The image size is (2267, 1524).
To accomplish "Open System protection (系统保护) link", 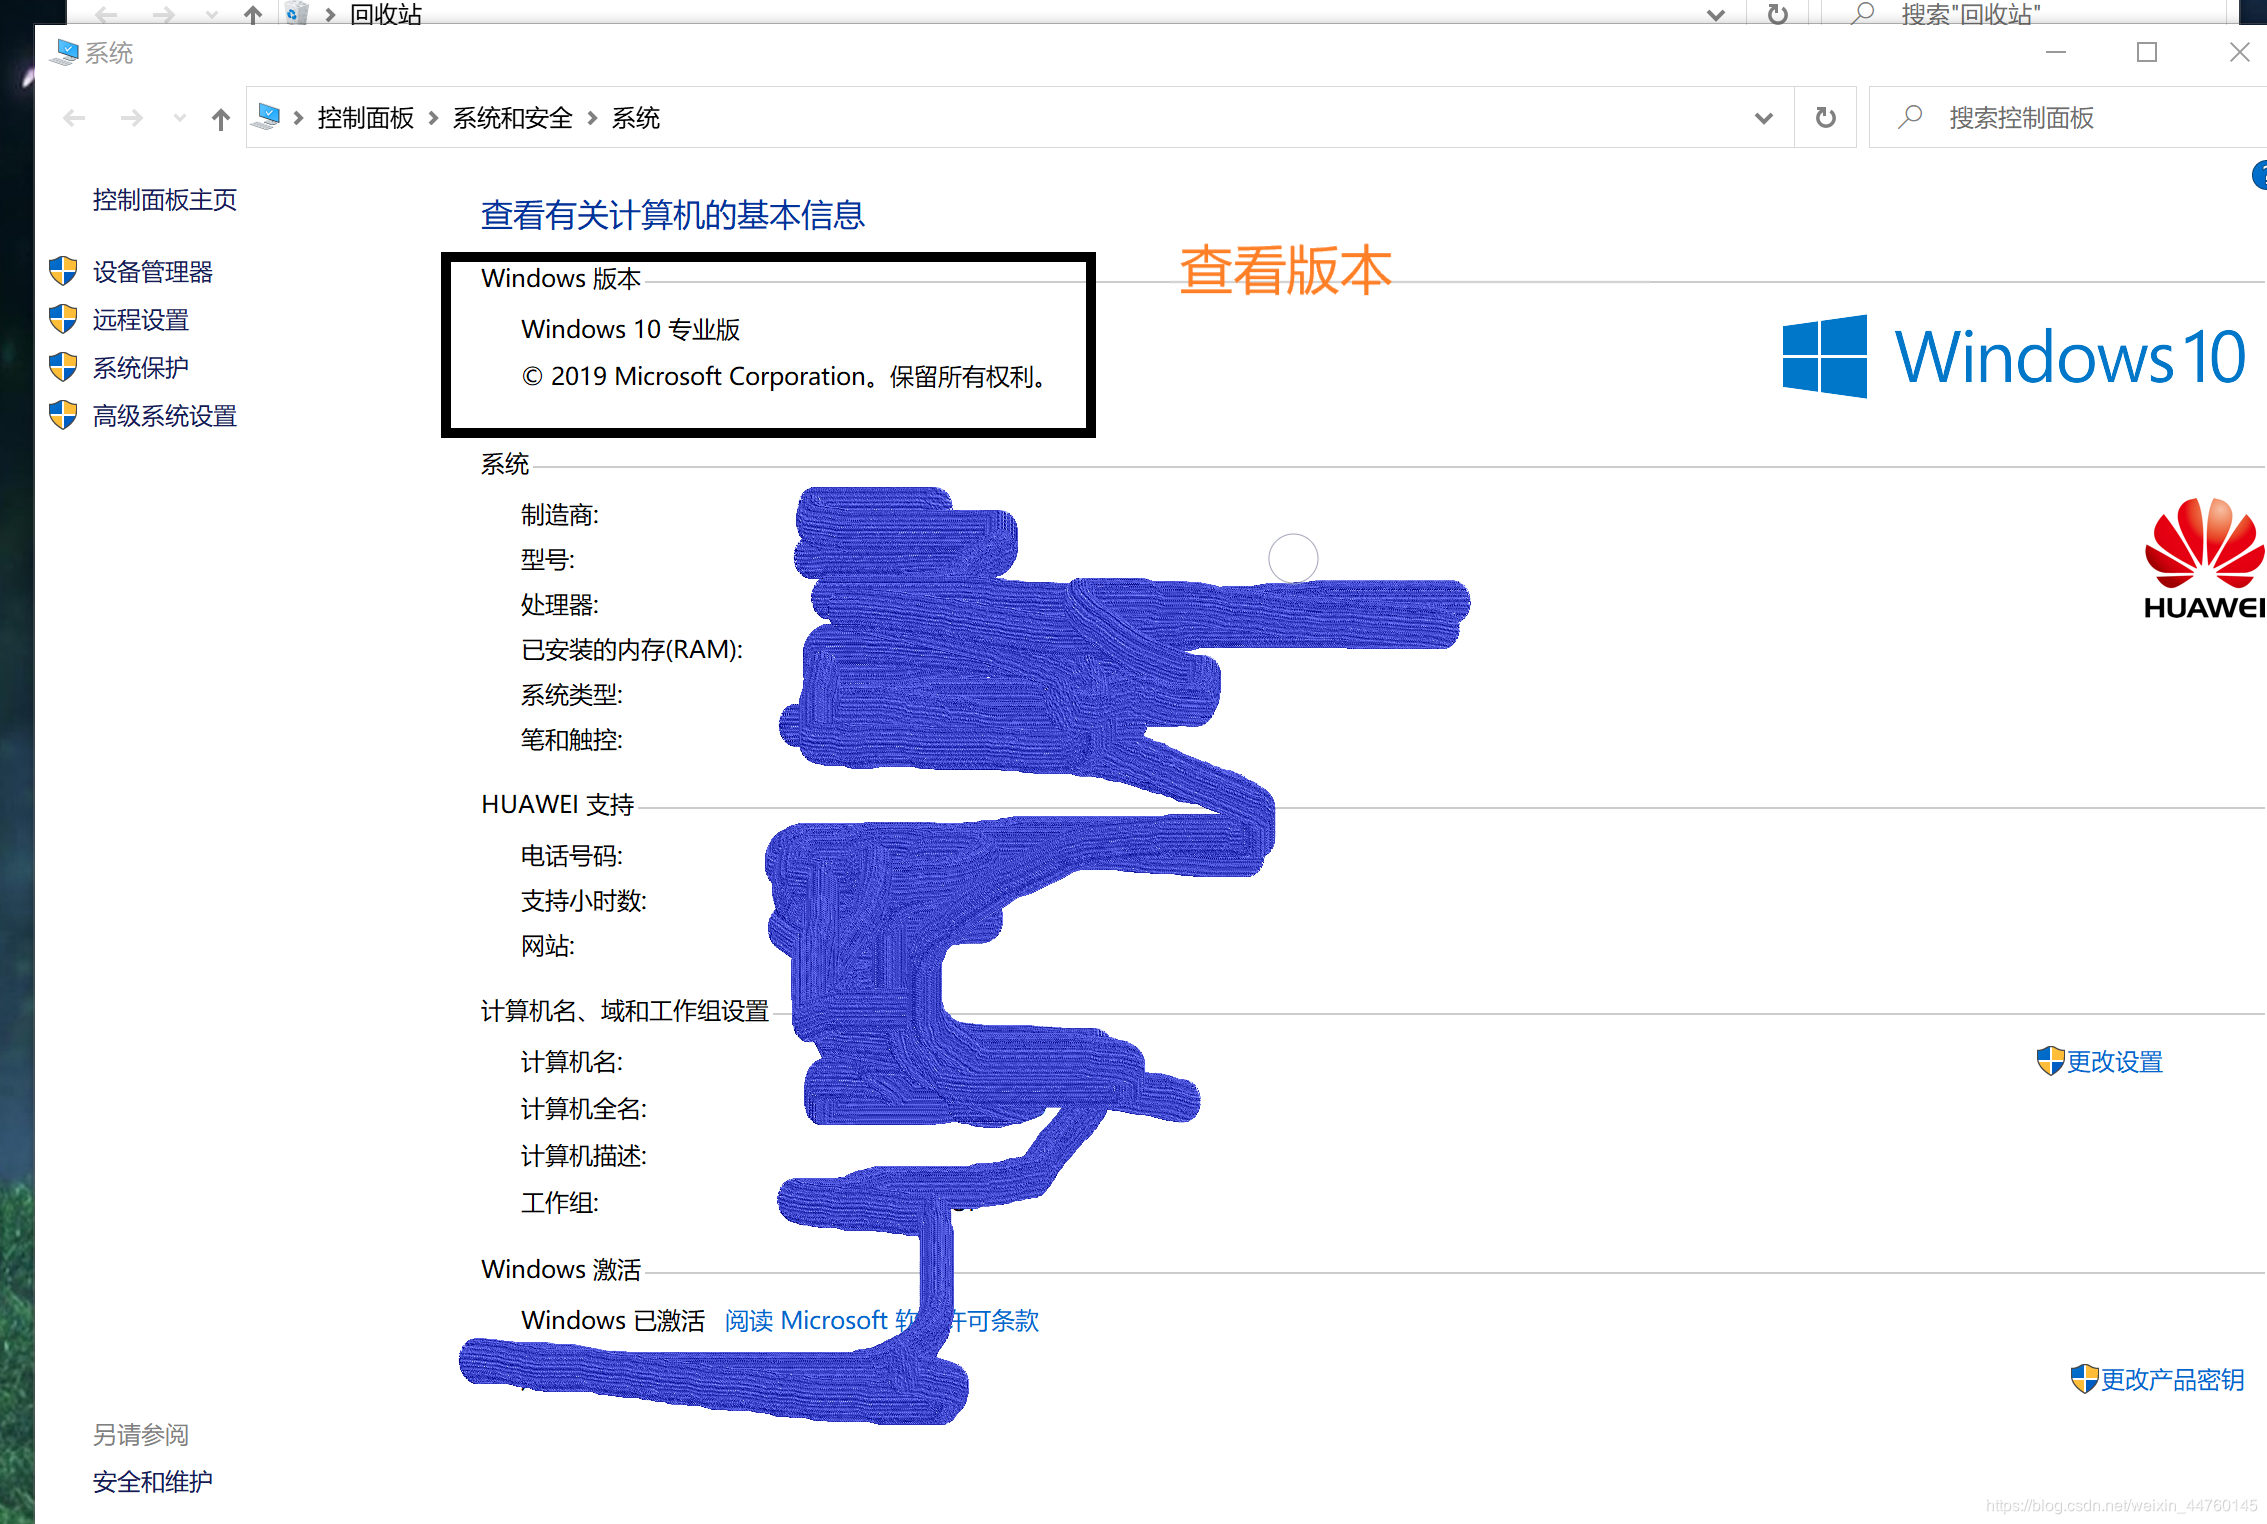I will tap(140, 368).
